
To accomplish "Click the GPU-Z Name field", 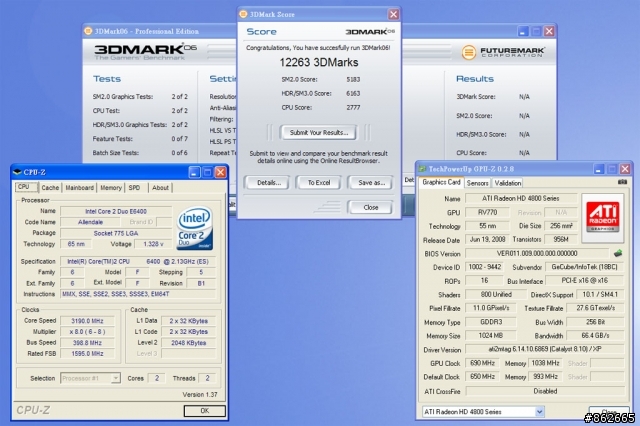I will pos(521,198).
